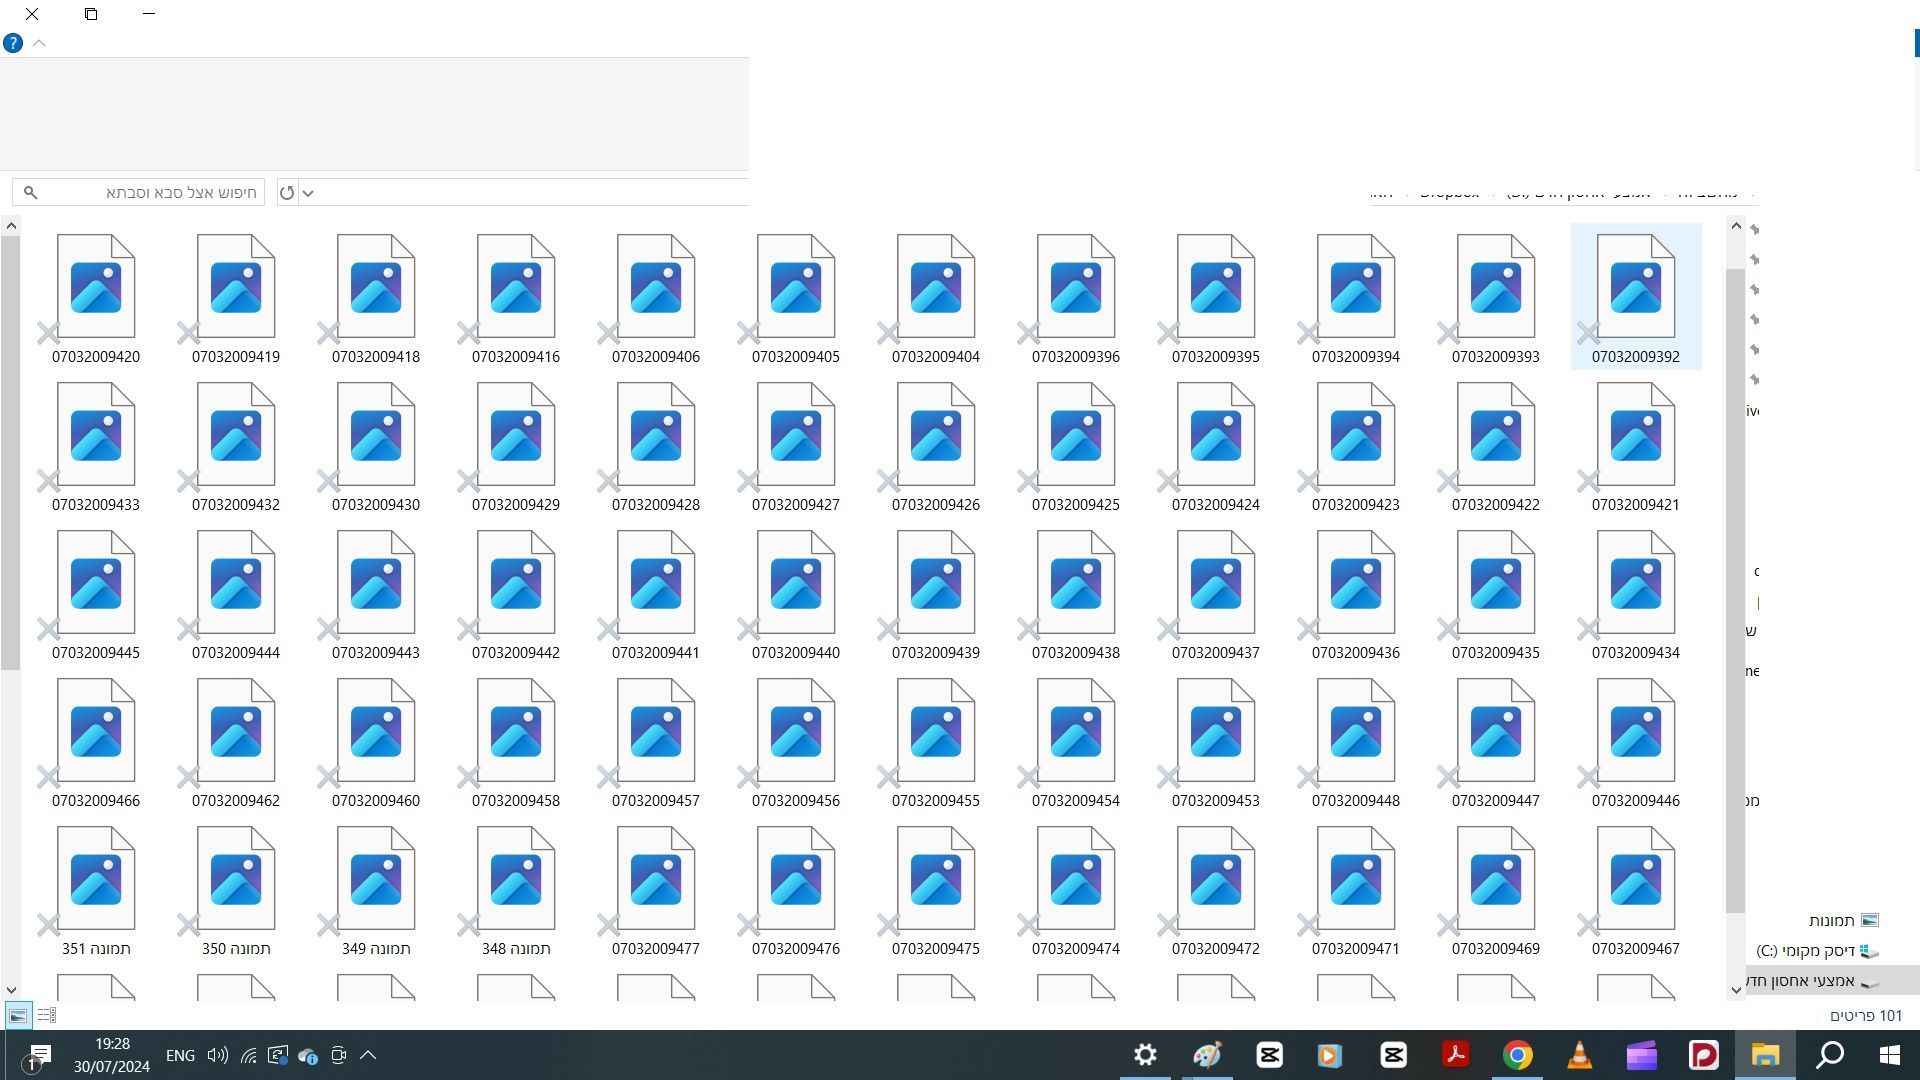
Task: Open the address bar history dropdown
Action: tap(308, 193)
